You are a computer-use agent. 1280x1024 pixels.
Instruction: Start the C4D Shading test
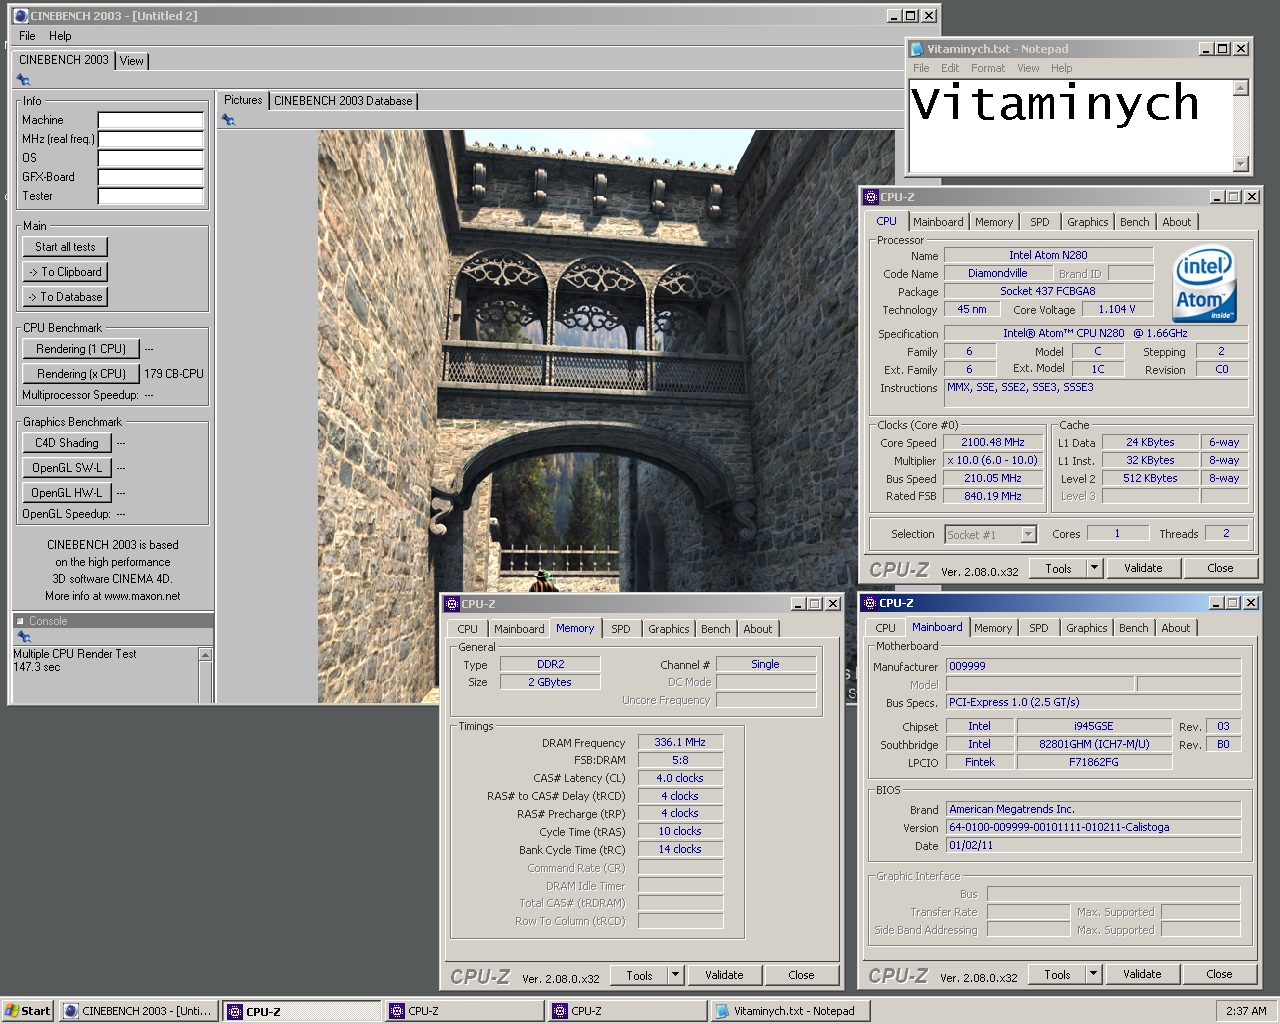66,443
